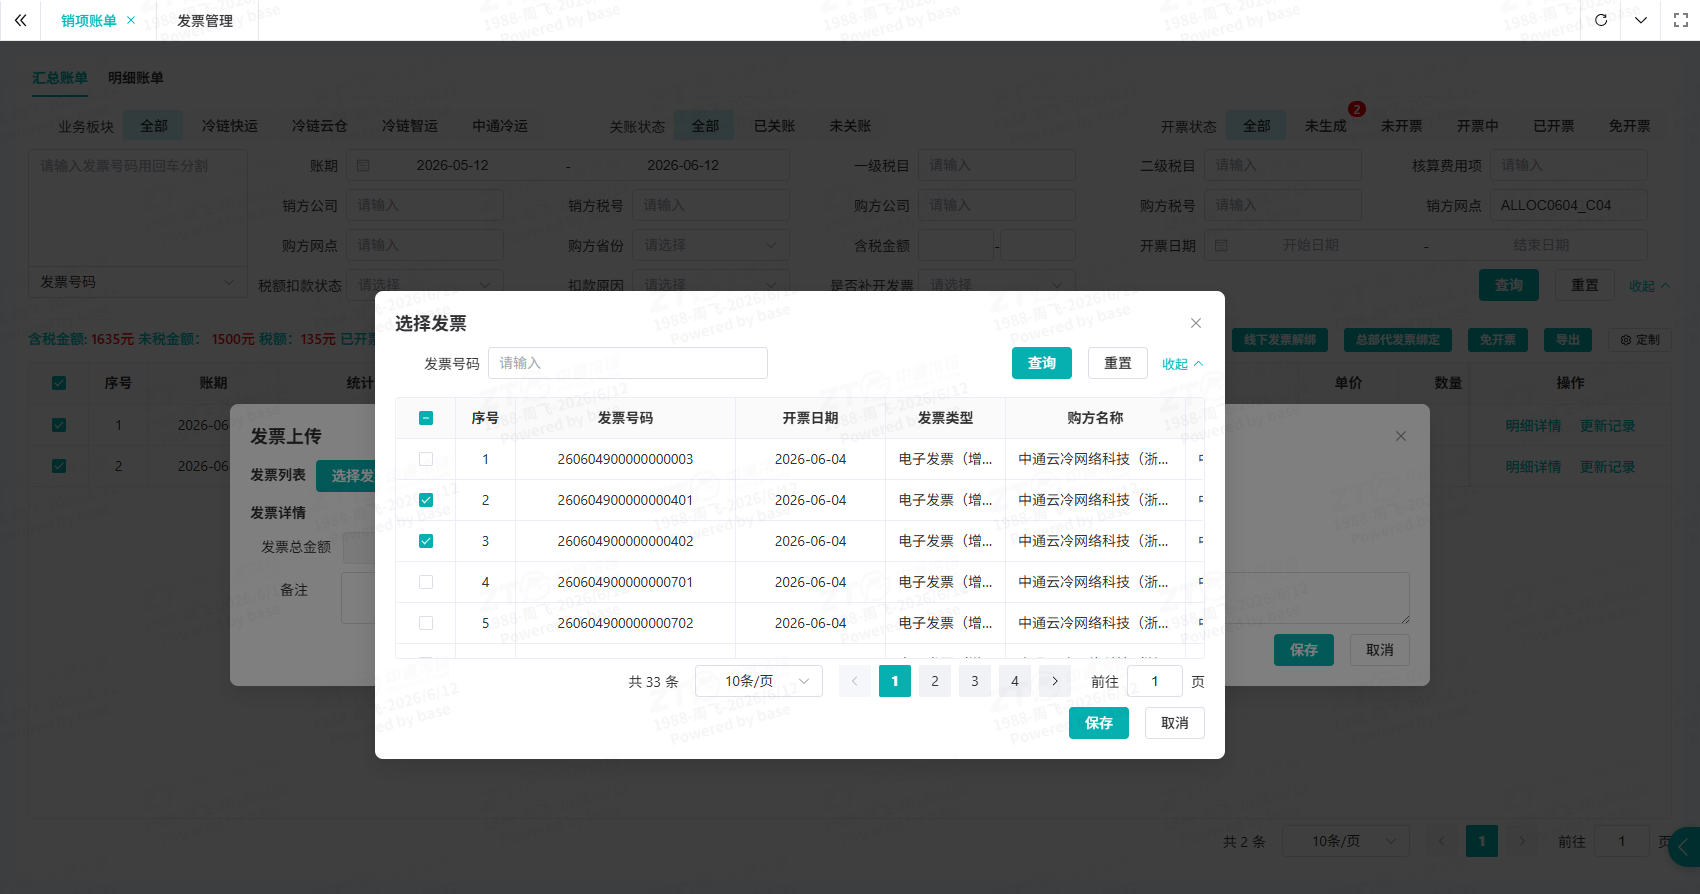Close the 选择发票 dialog
This screenshot has width=1700, height=894.
click(1196, 323)
